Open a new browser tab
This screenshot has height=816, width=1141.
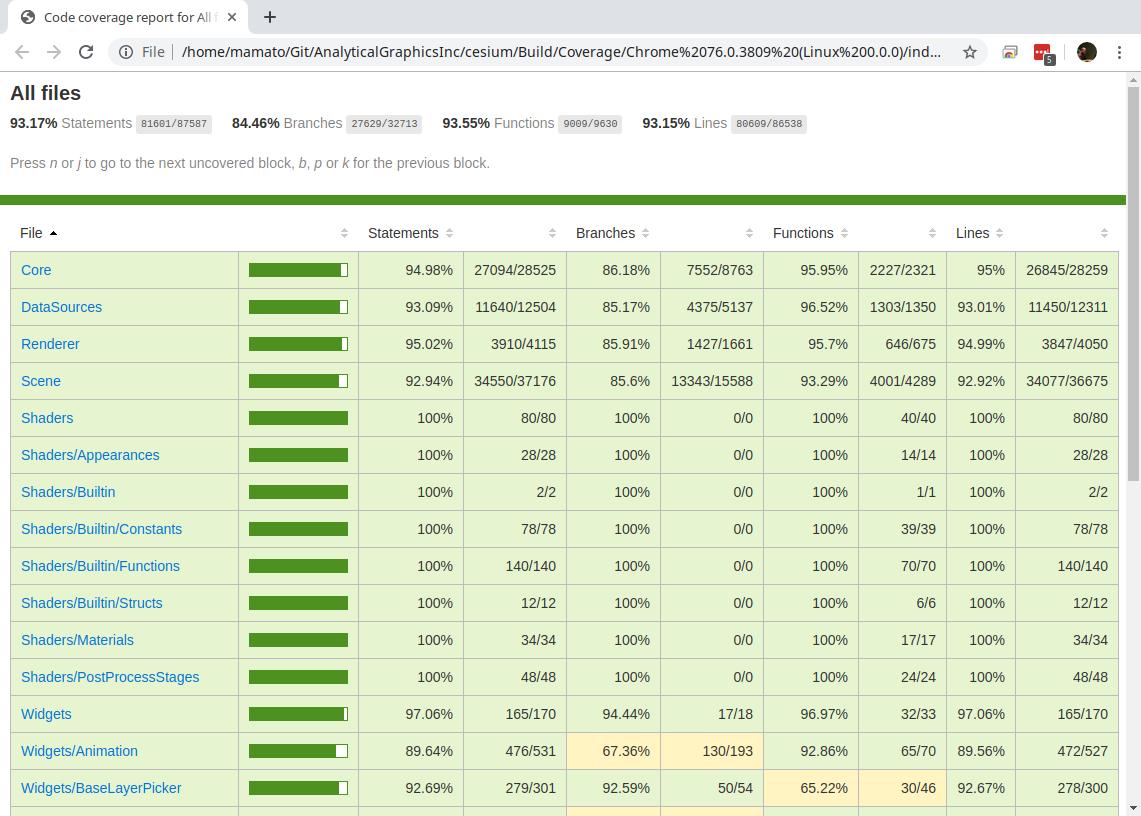[270, 17]
